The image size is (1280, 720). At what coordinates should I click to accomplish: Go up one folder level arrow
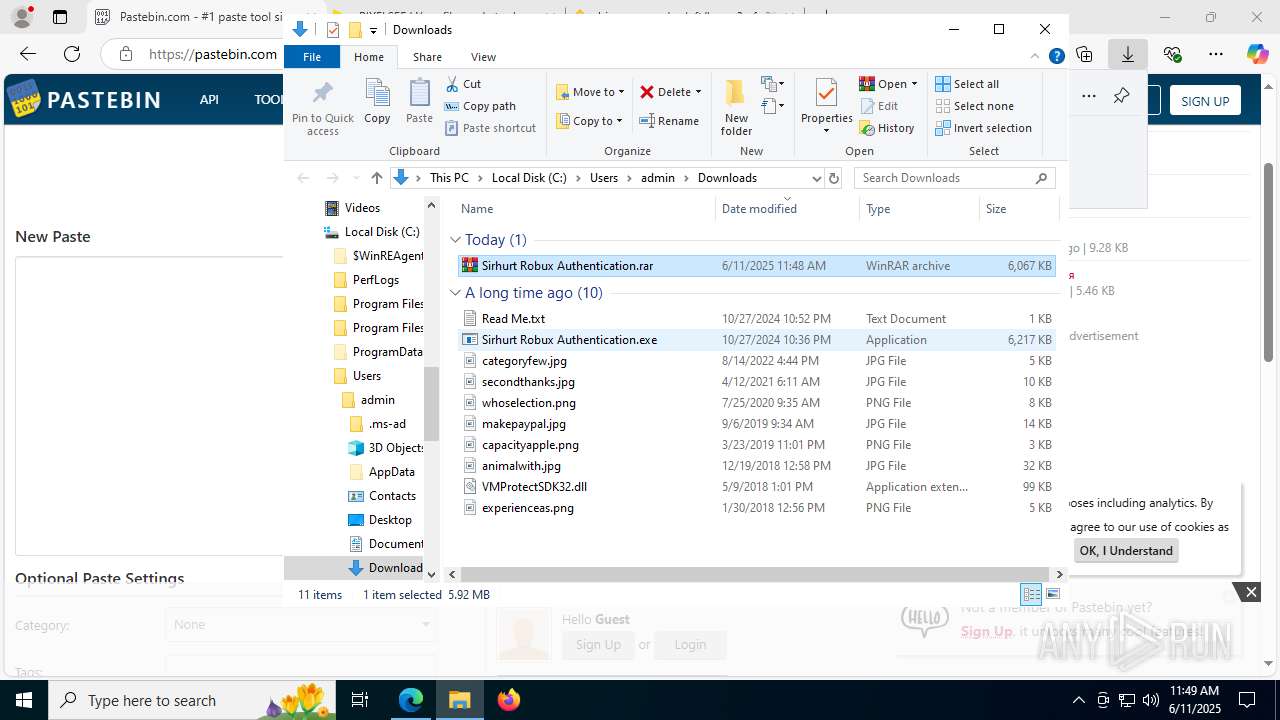click(x=376, y=178)
